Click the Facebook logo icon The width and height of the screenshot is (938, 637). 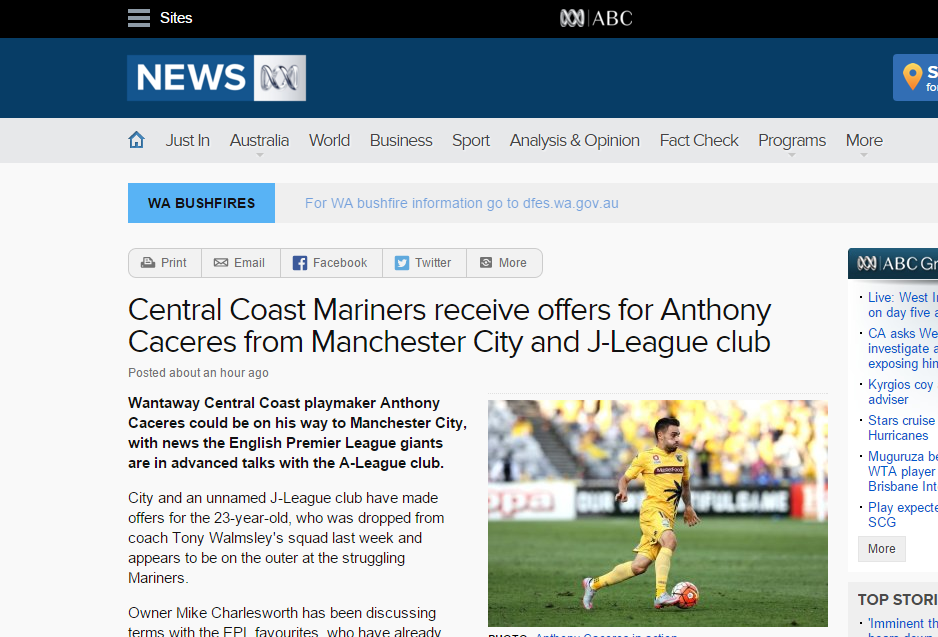[300, 263]
